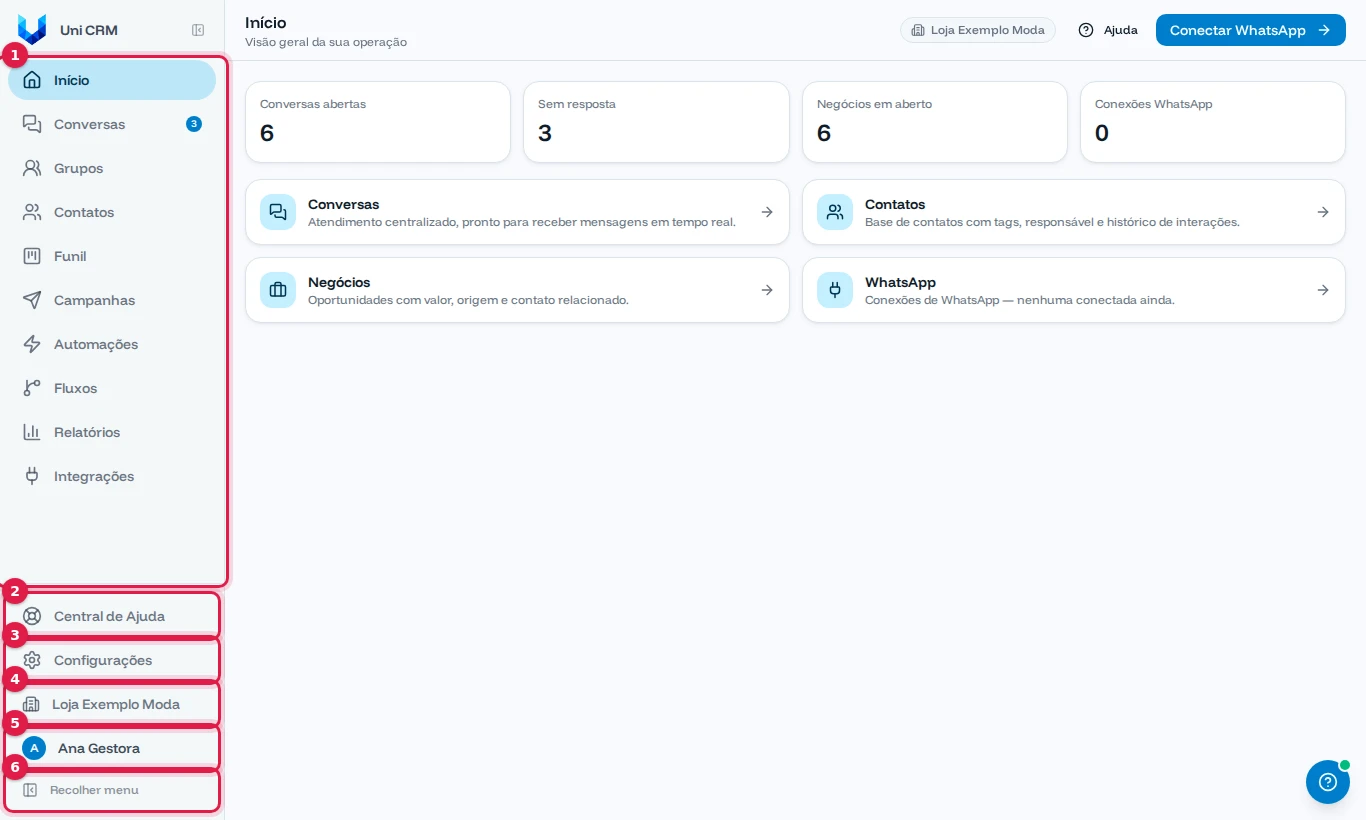
Task: Click 'Visão geral da sua operação' subtitle
Action: pyautogui.click(x=326, y=42)
